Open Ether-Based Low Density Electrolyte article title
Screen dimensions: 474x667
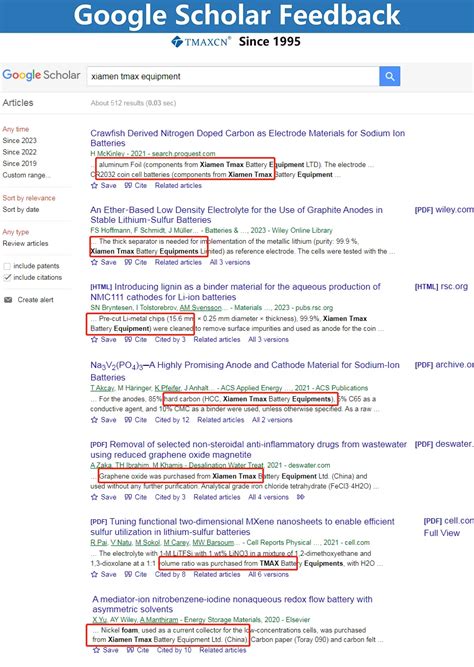[236, 215]
